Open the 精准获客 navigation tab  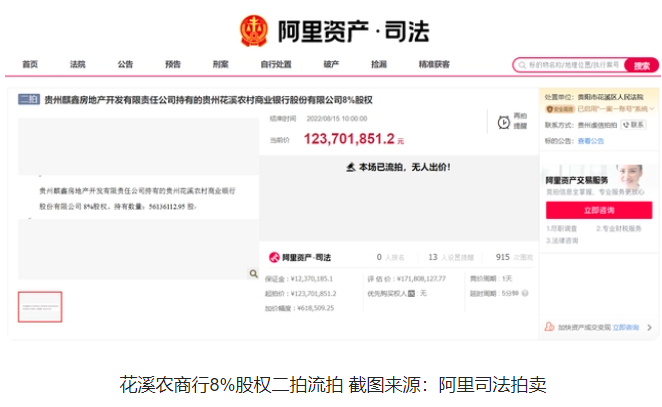(x=434, y=64)
